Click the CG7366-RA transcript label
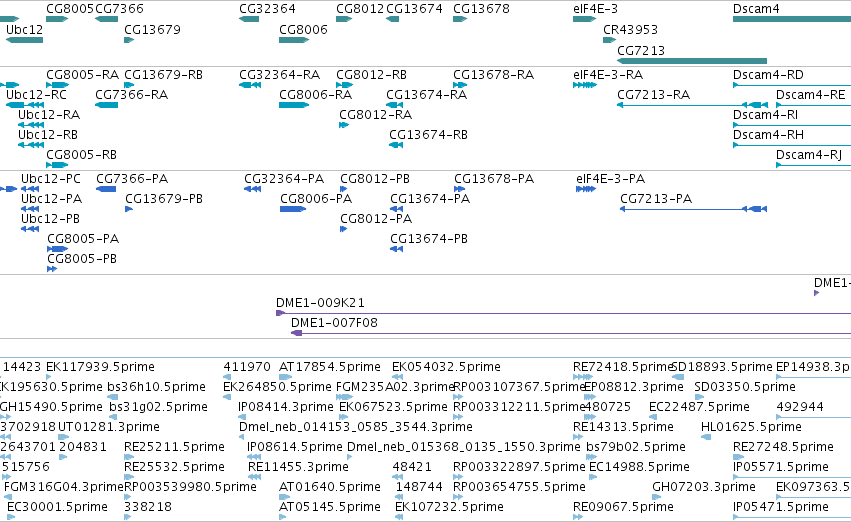This screenshot has height=522, width=851. [131, 94]
